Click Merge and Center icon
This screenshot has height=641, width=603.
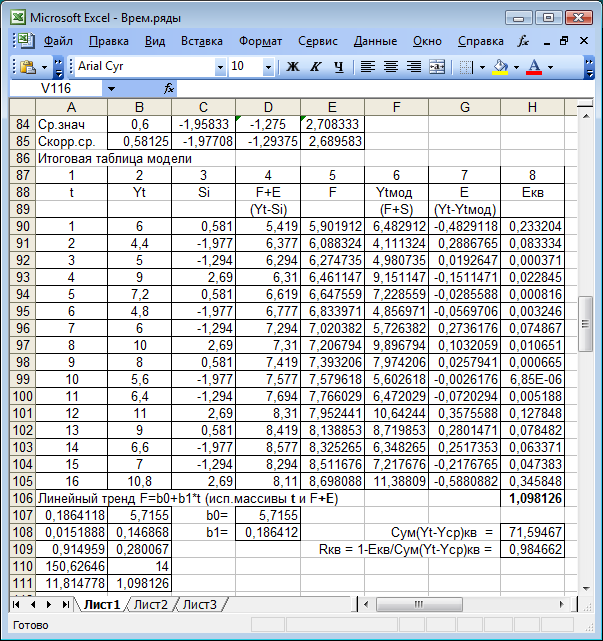[x=437, y=67]
